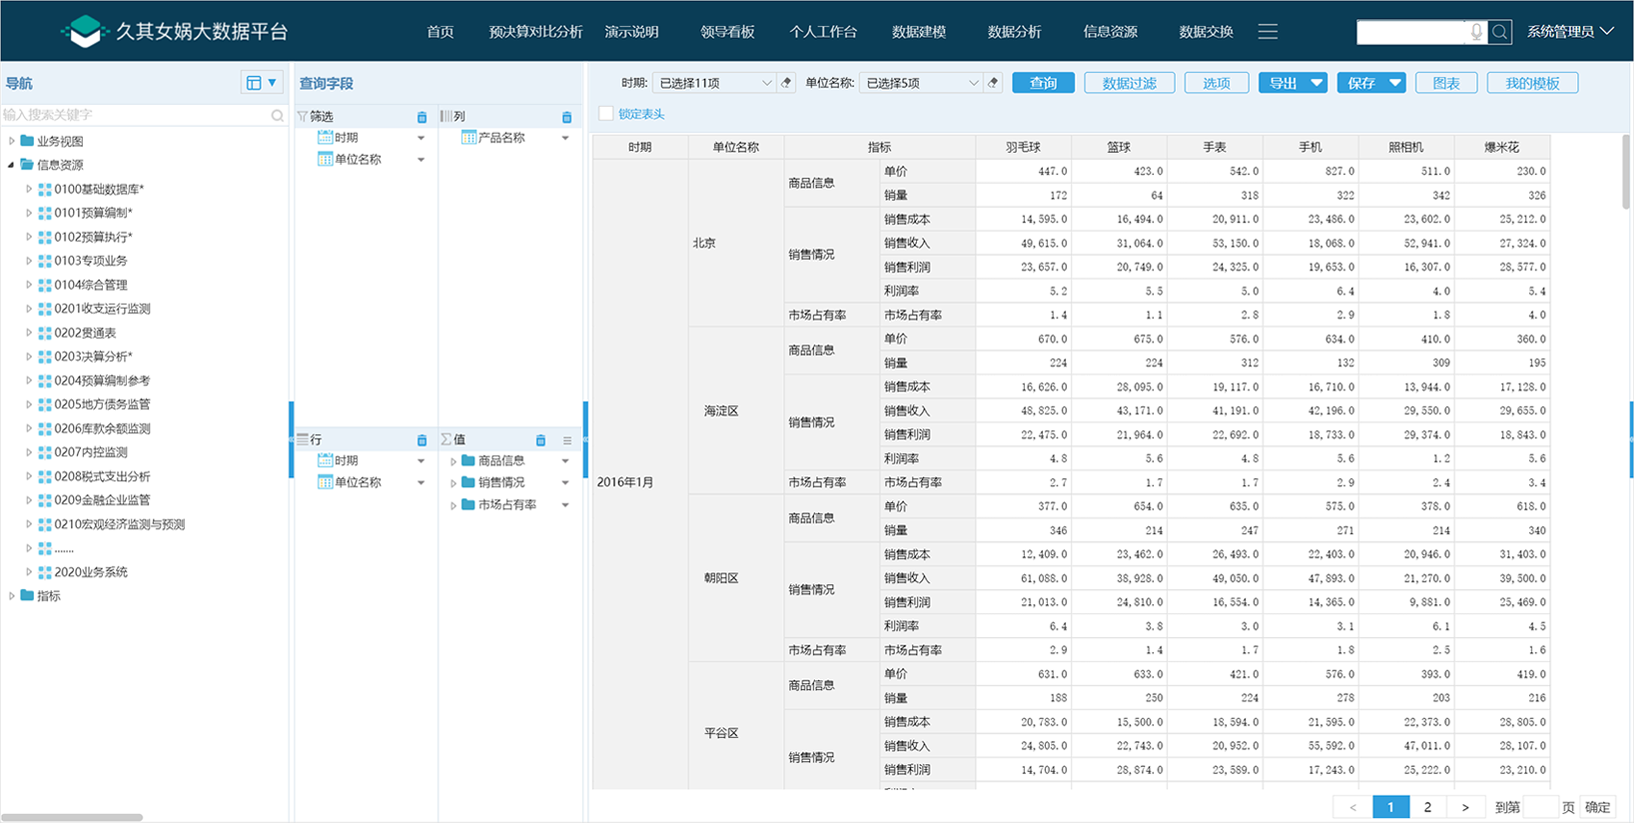This screenshot has height=823, width=1634.
Task: Go to 数据分析 in top menu
Action: click(1014, 32)
